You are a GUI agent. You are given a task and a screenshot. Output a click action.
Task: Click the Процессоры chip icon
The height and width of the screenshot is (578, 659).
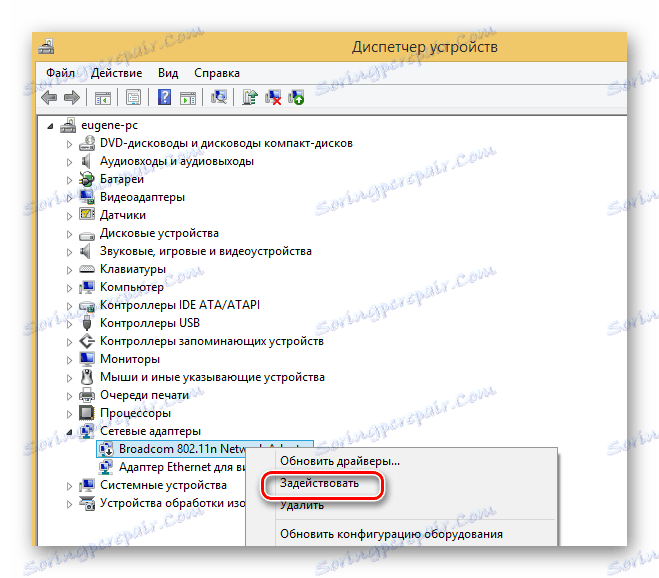(87, 413)
